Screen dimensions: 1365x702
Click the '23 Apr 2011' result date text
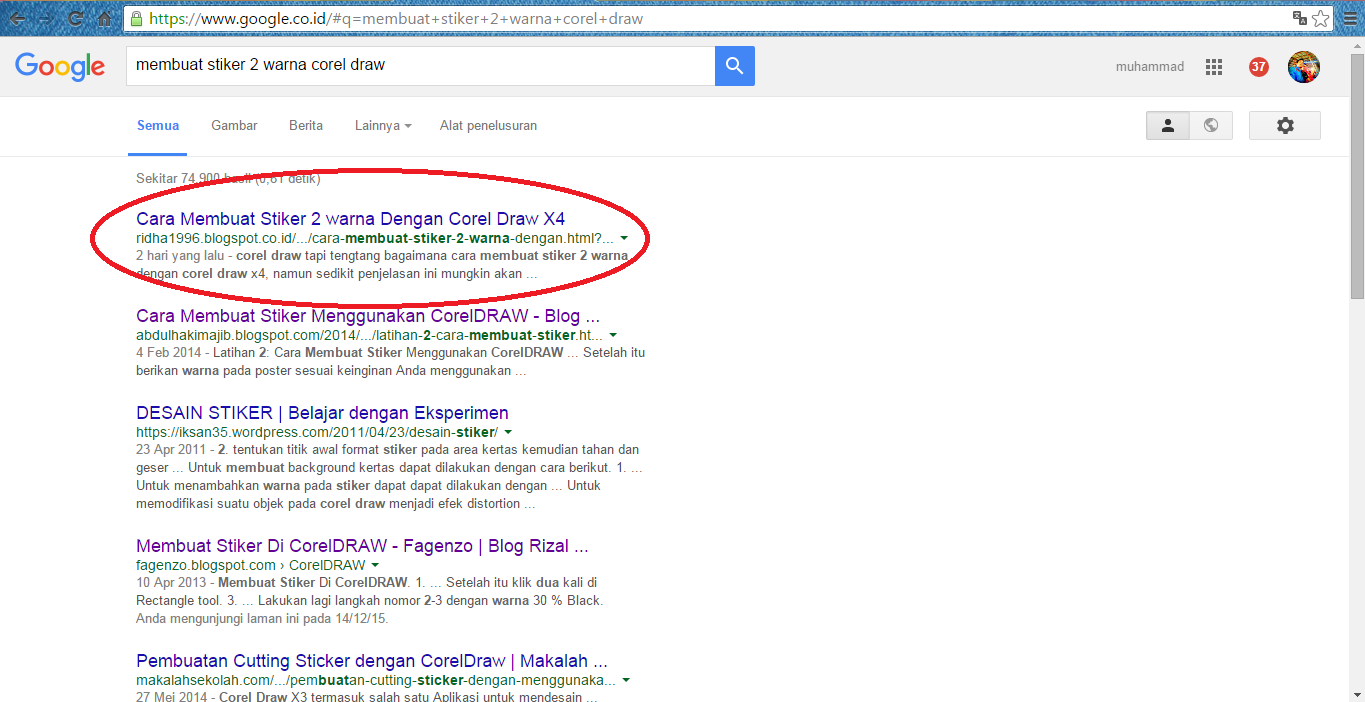(169, 450)
